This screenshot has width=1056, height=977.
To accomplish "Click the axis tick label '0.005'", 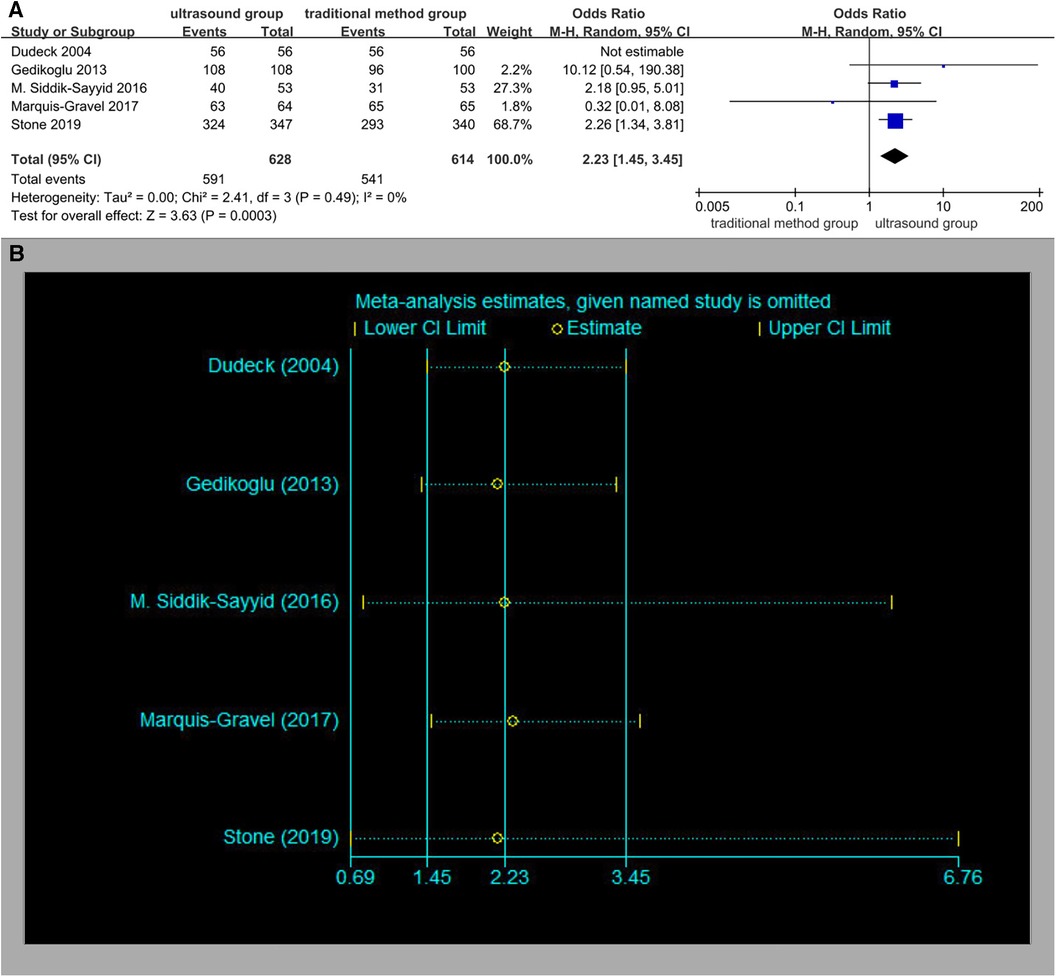I will click(712, 207).
